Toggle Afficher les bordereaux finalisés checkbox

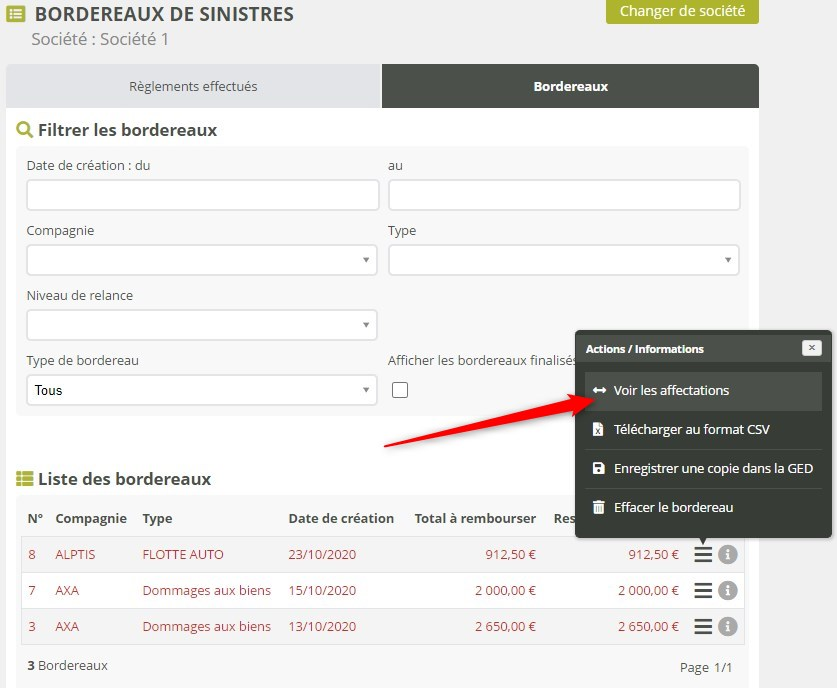pyautogui.click(x=400, y=390)
